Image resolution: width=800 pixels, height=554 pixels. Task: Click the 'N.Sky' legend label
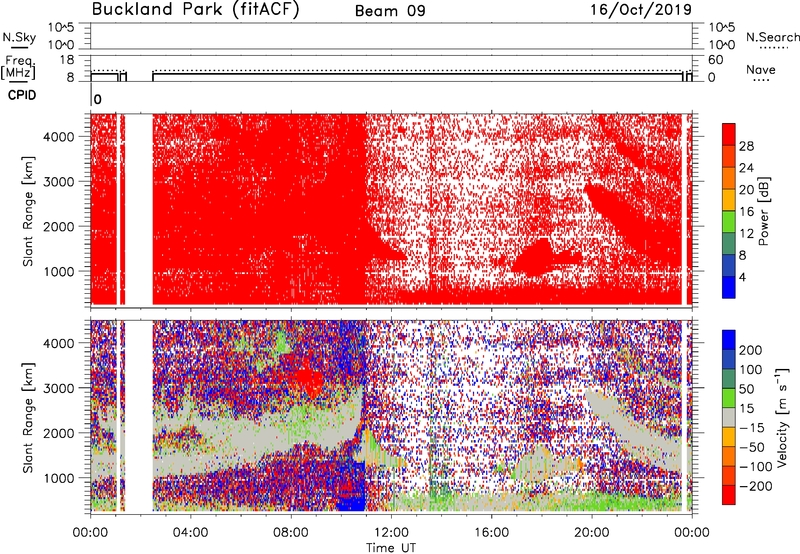pos(19,37)
